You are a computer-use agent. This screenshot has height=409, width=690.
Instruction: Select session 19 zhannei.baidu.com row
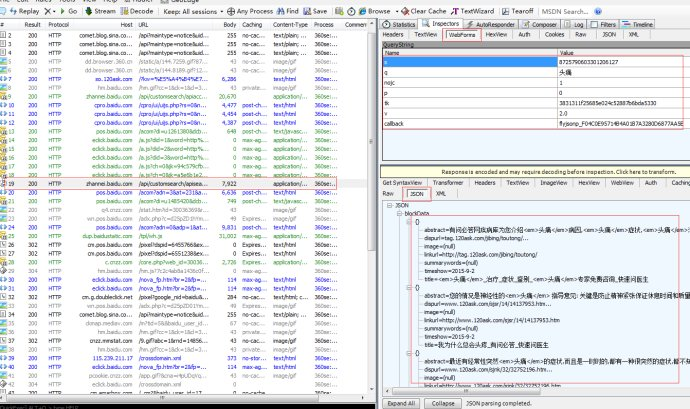(x=169, y=184)
